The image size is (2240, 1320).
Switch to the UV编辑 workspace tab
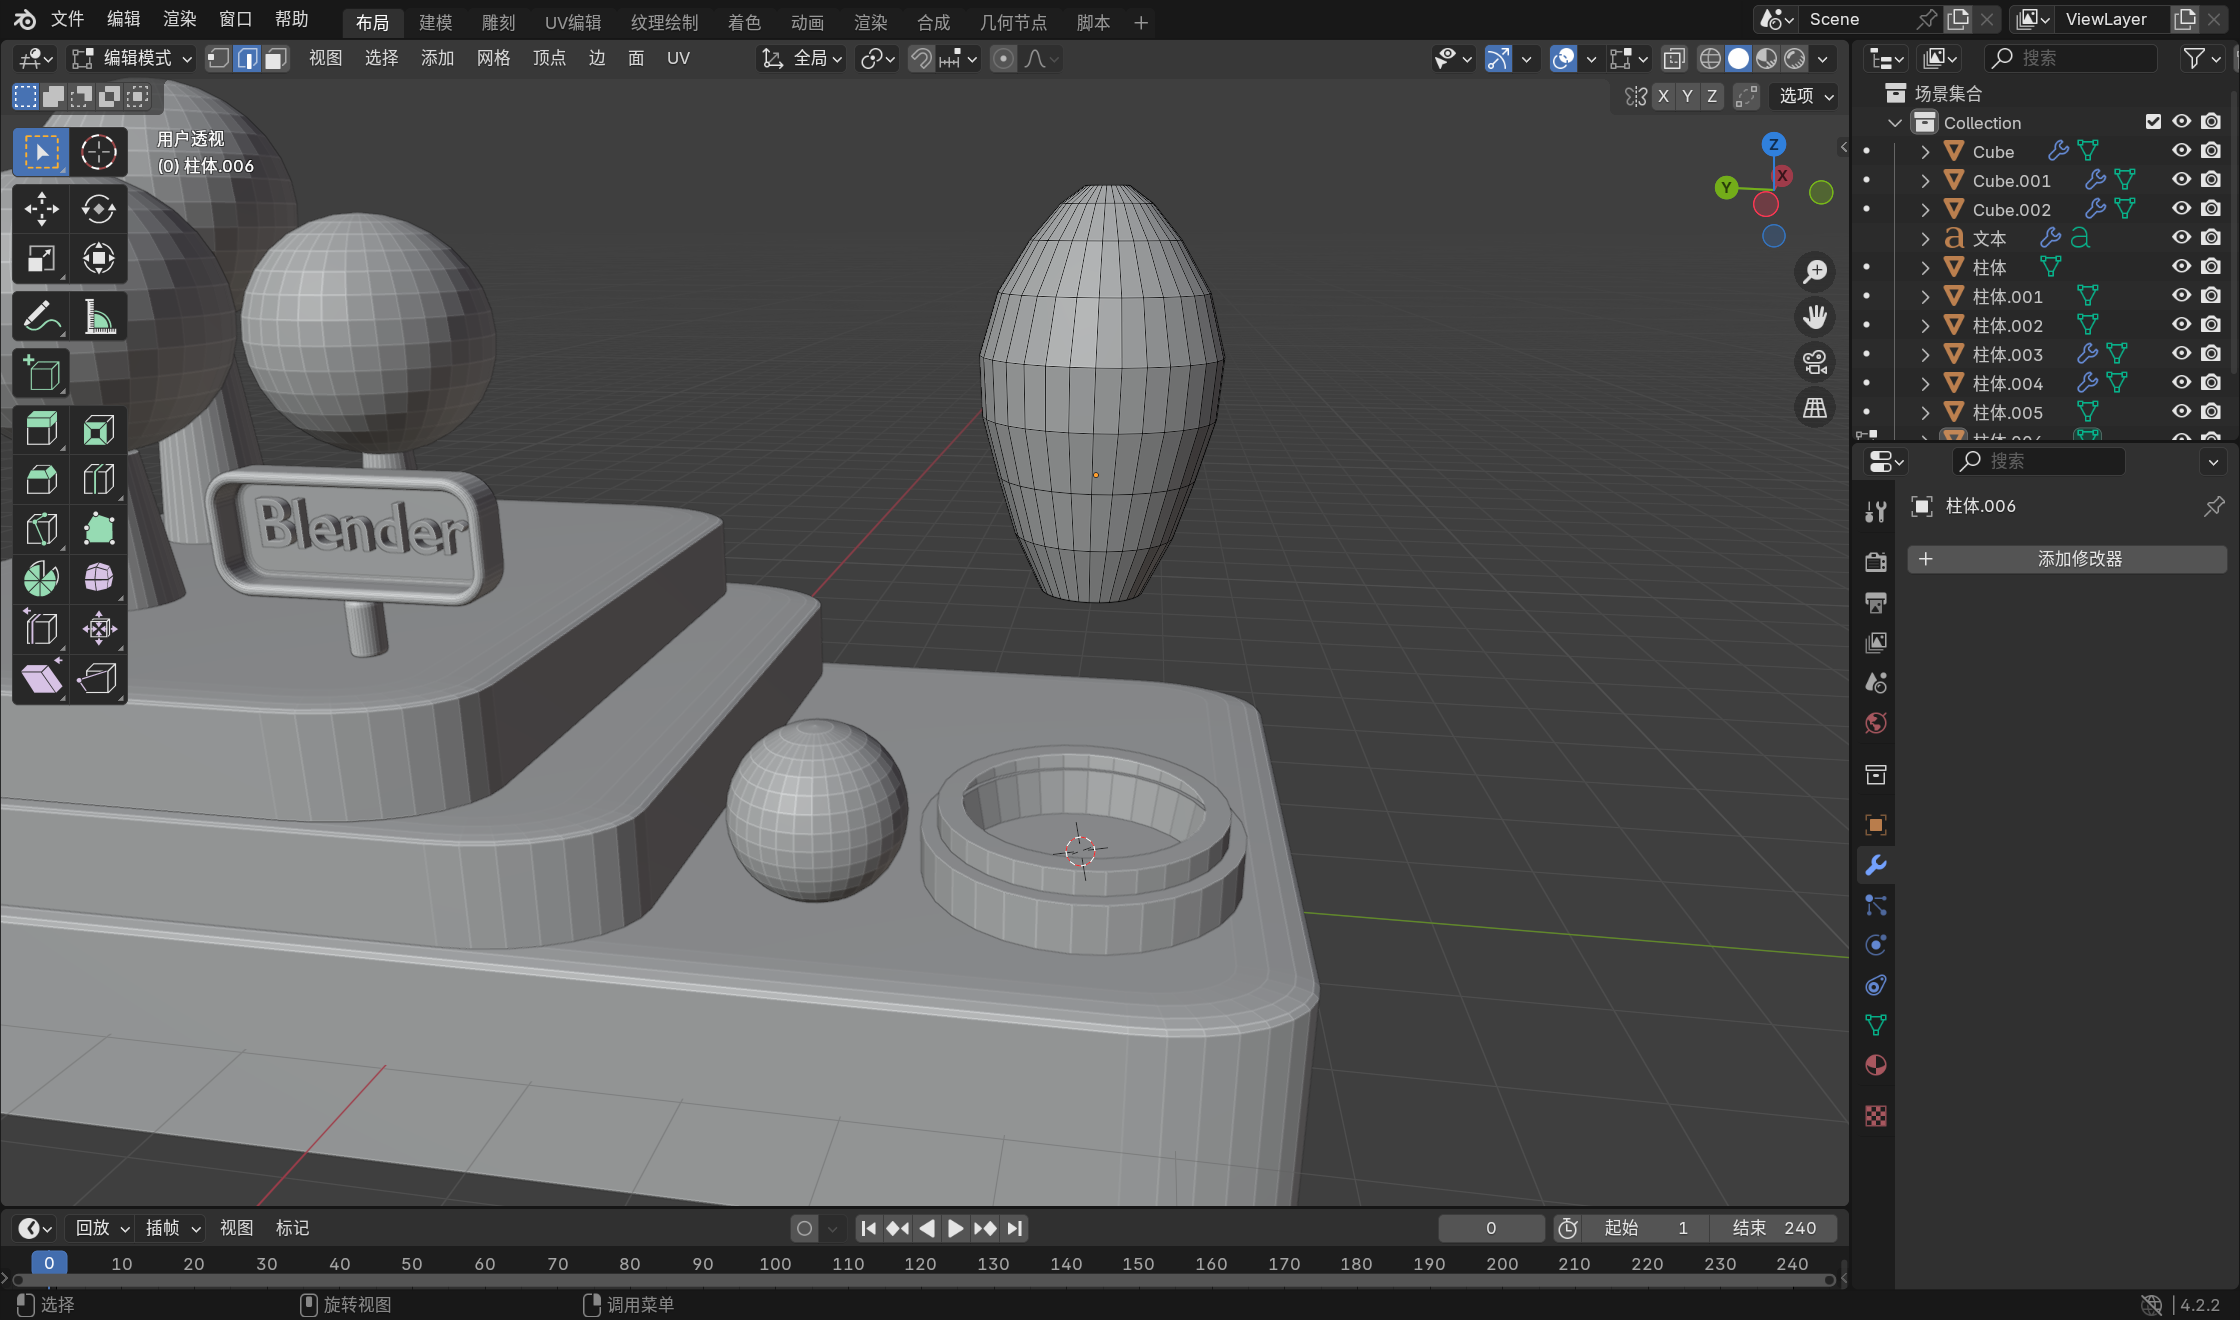[573, 22]
